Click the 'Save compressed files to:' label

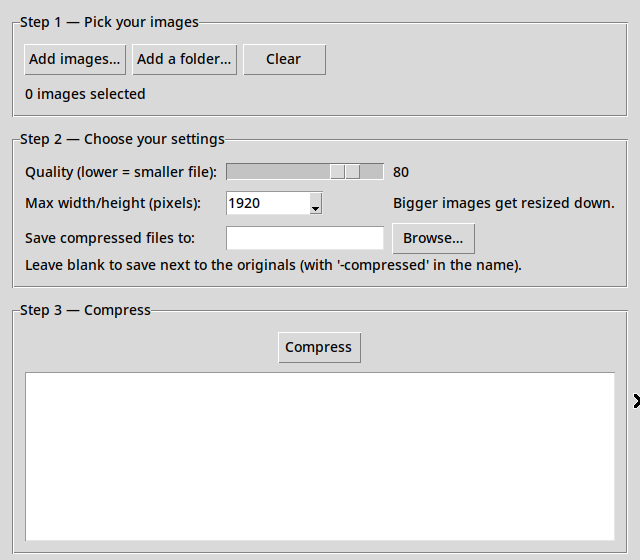pos(110,238)
